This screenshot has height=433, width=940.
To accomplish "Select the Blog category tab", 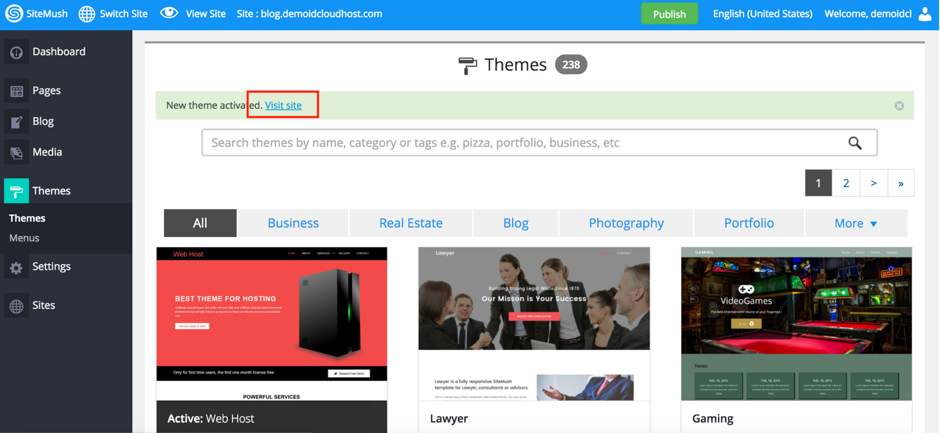I will tap(516, 223).
